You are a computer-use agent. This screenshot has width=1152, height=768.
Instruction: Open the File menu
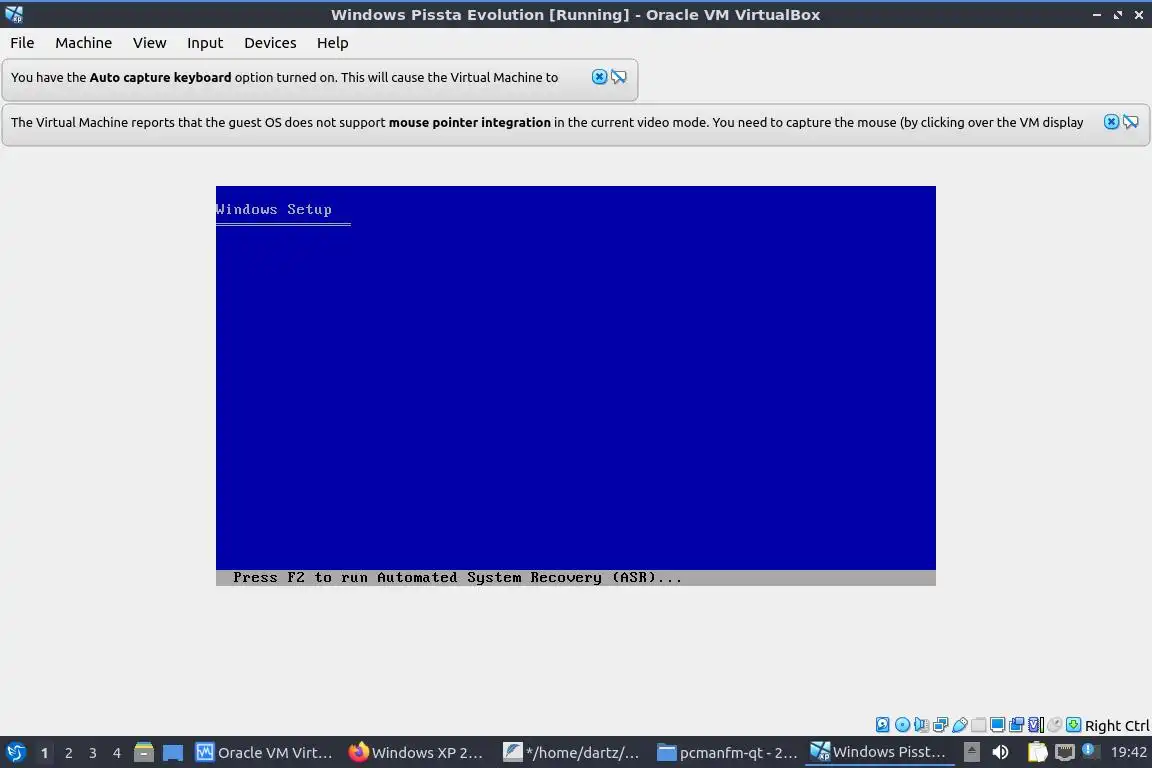pyautogui.click(x=22, y=43)
